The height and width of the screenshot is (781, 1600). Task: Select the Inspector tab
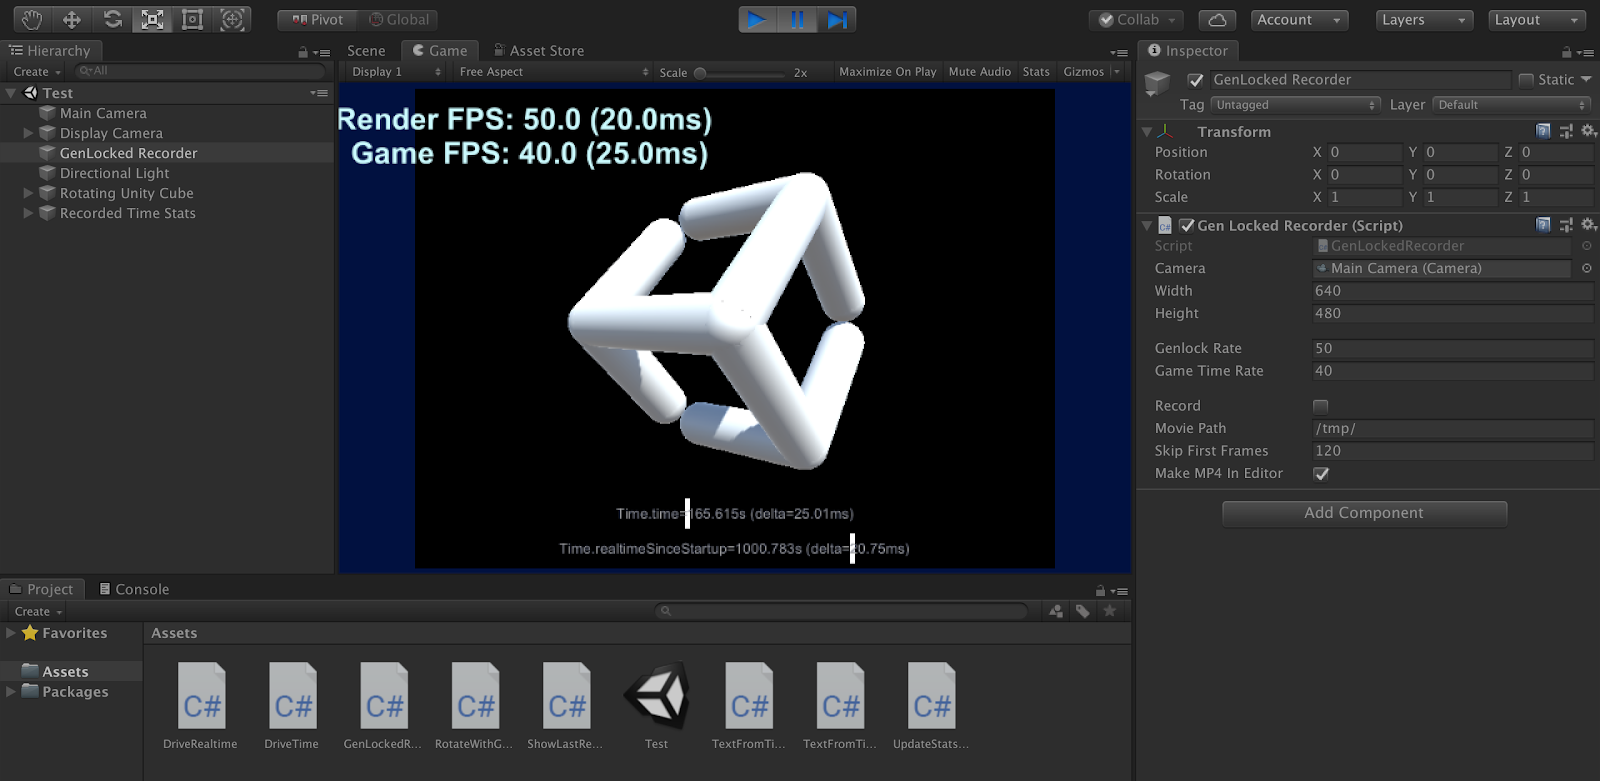pyautogui.click(x=1188, y=51)
